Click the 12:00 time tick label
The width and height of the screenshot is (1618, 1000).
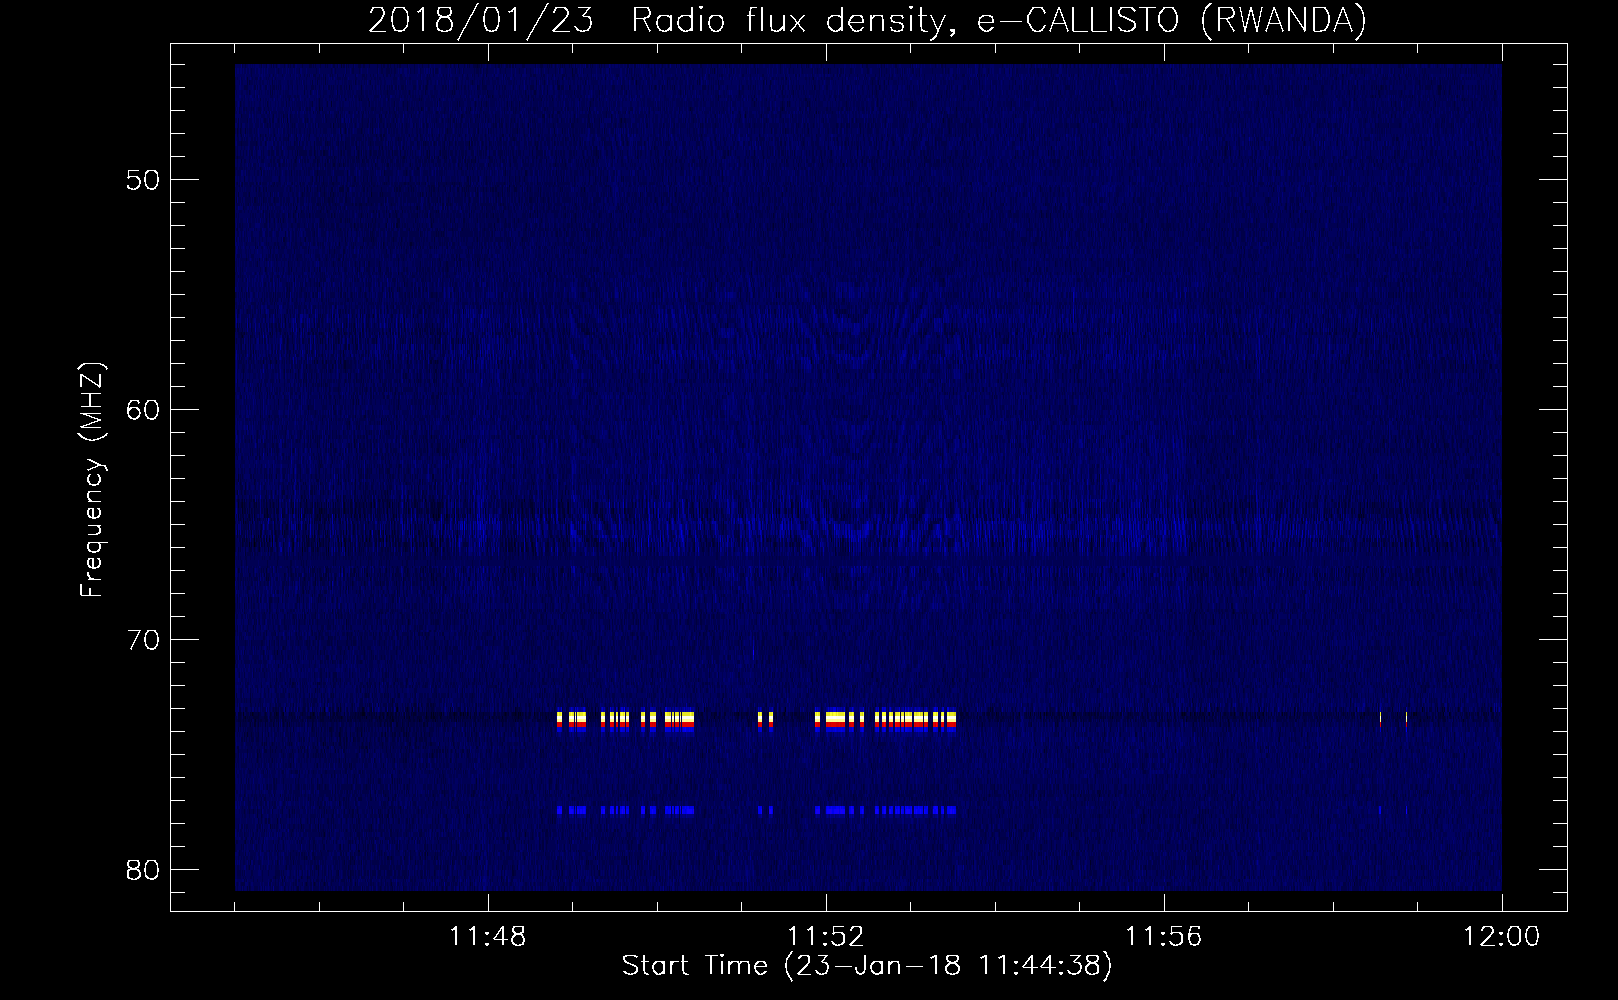(x=1501, y=937)
